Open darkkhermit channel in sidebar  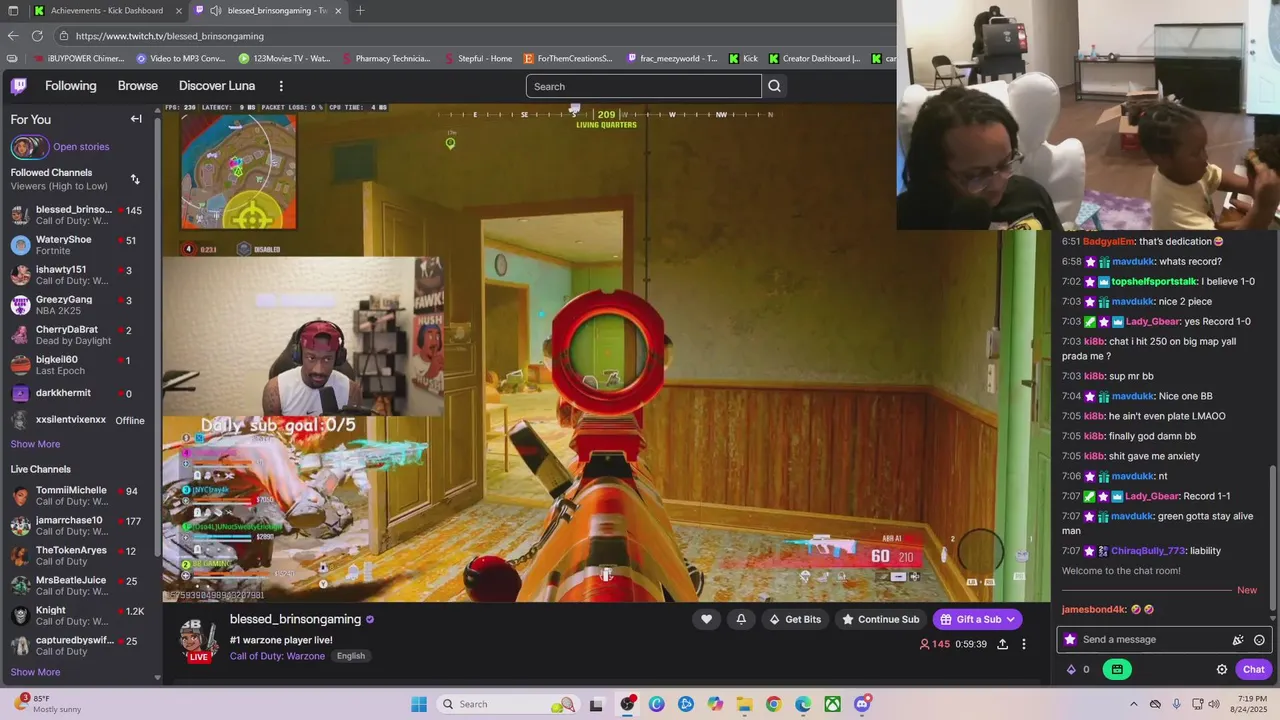pyautogui.click(x=80, y=394)
